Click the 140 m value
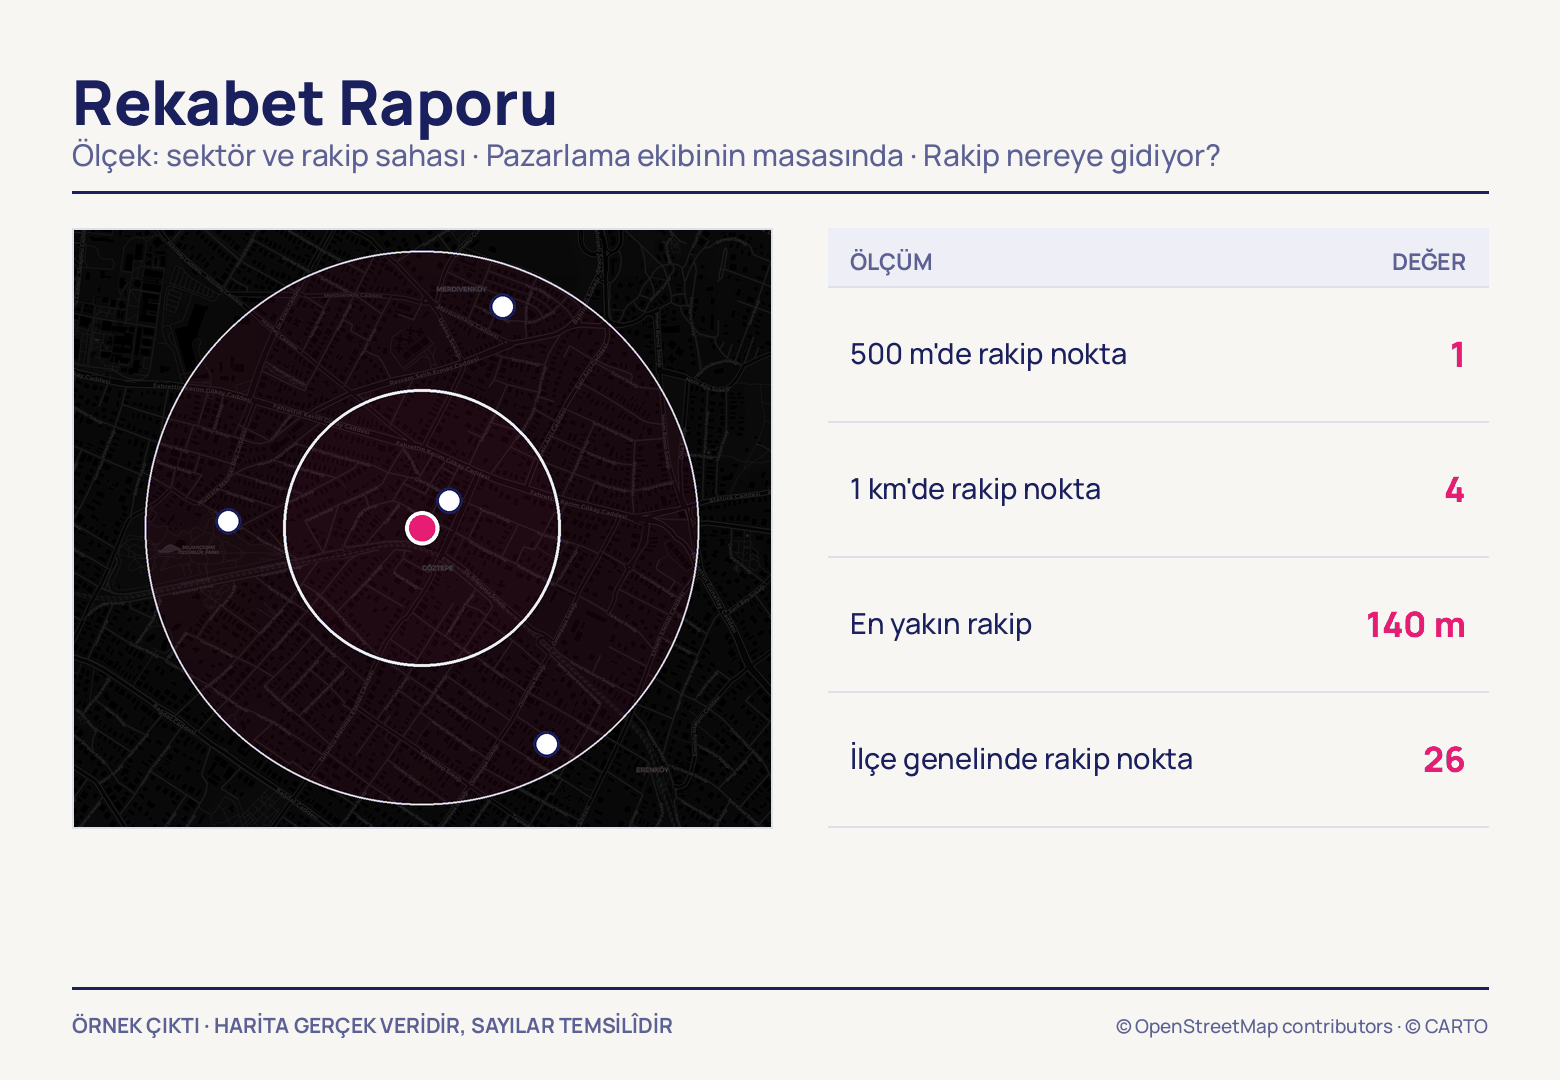 1416,625
